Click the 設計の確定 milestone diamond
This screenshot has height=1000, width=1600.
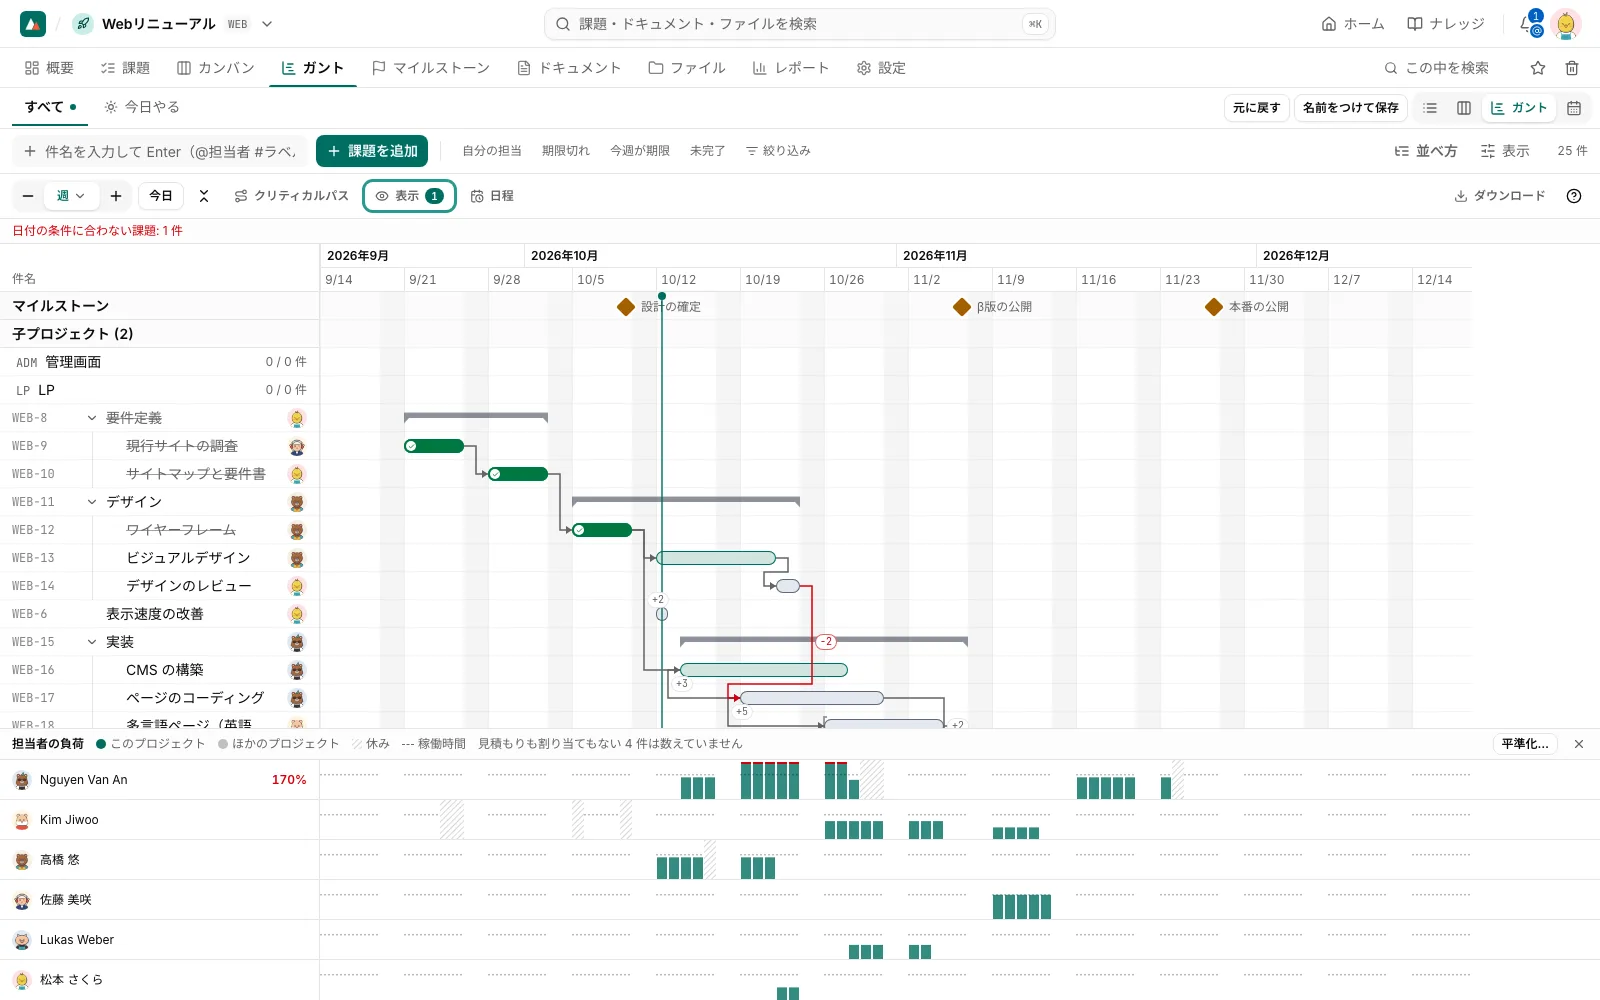pos(626,307)
